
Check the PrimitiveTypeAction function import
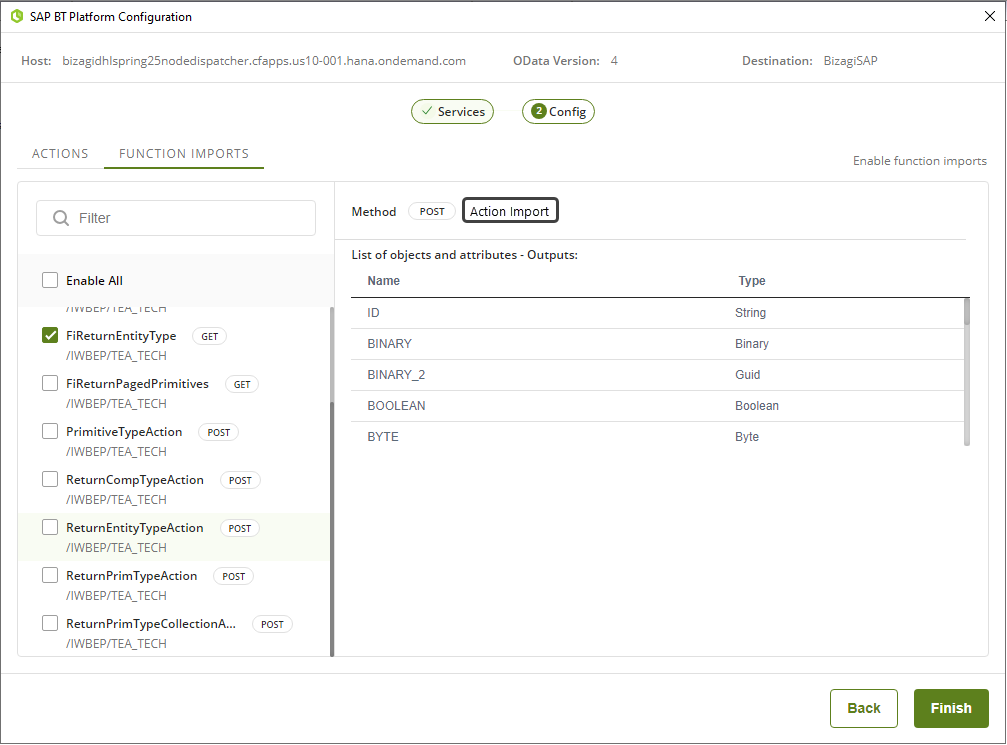50,432
